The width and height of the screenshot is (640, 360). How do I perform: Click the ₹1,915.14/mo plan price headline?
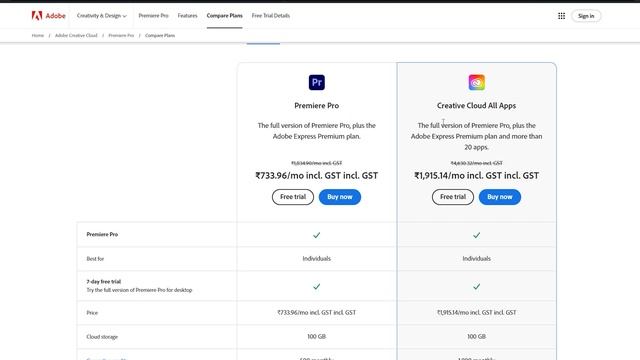tap(476, 176)
